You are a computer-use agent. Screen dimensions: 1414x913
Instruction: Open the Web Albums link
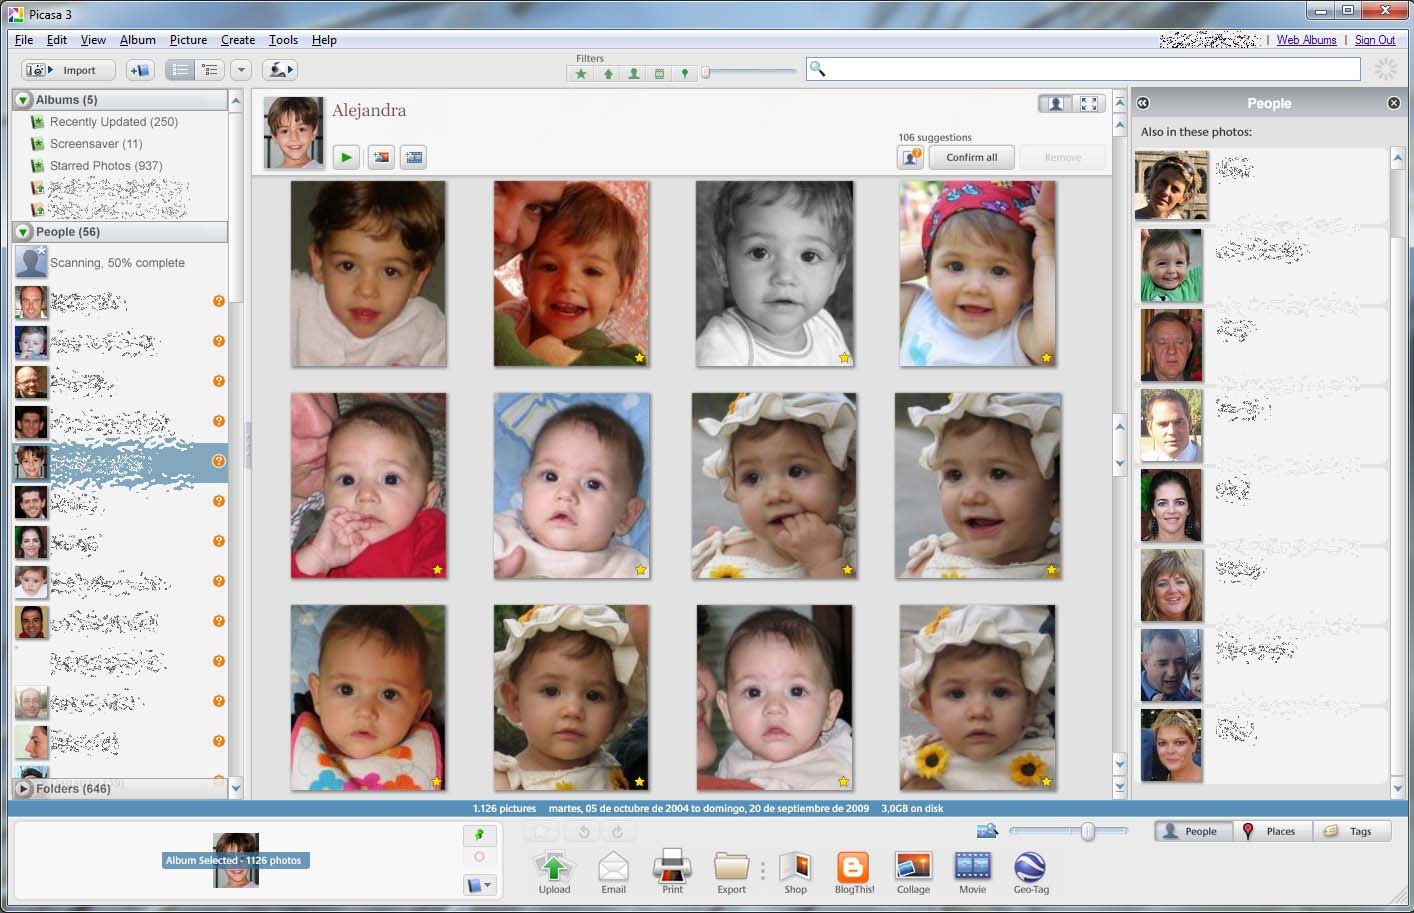pyautogui.click(x=1306, y=40)
